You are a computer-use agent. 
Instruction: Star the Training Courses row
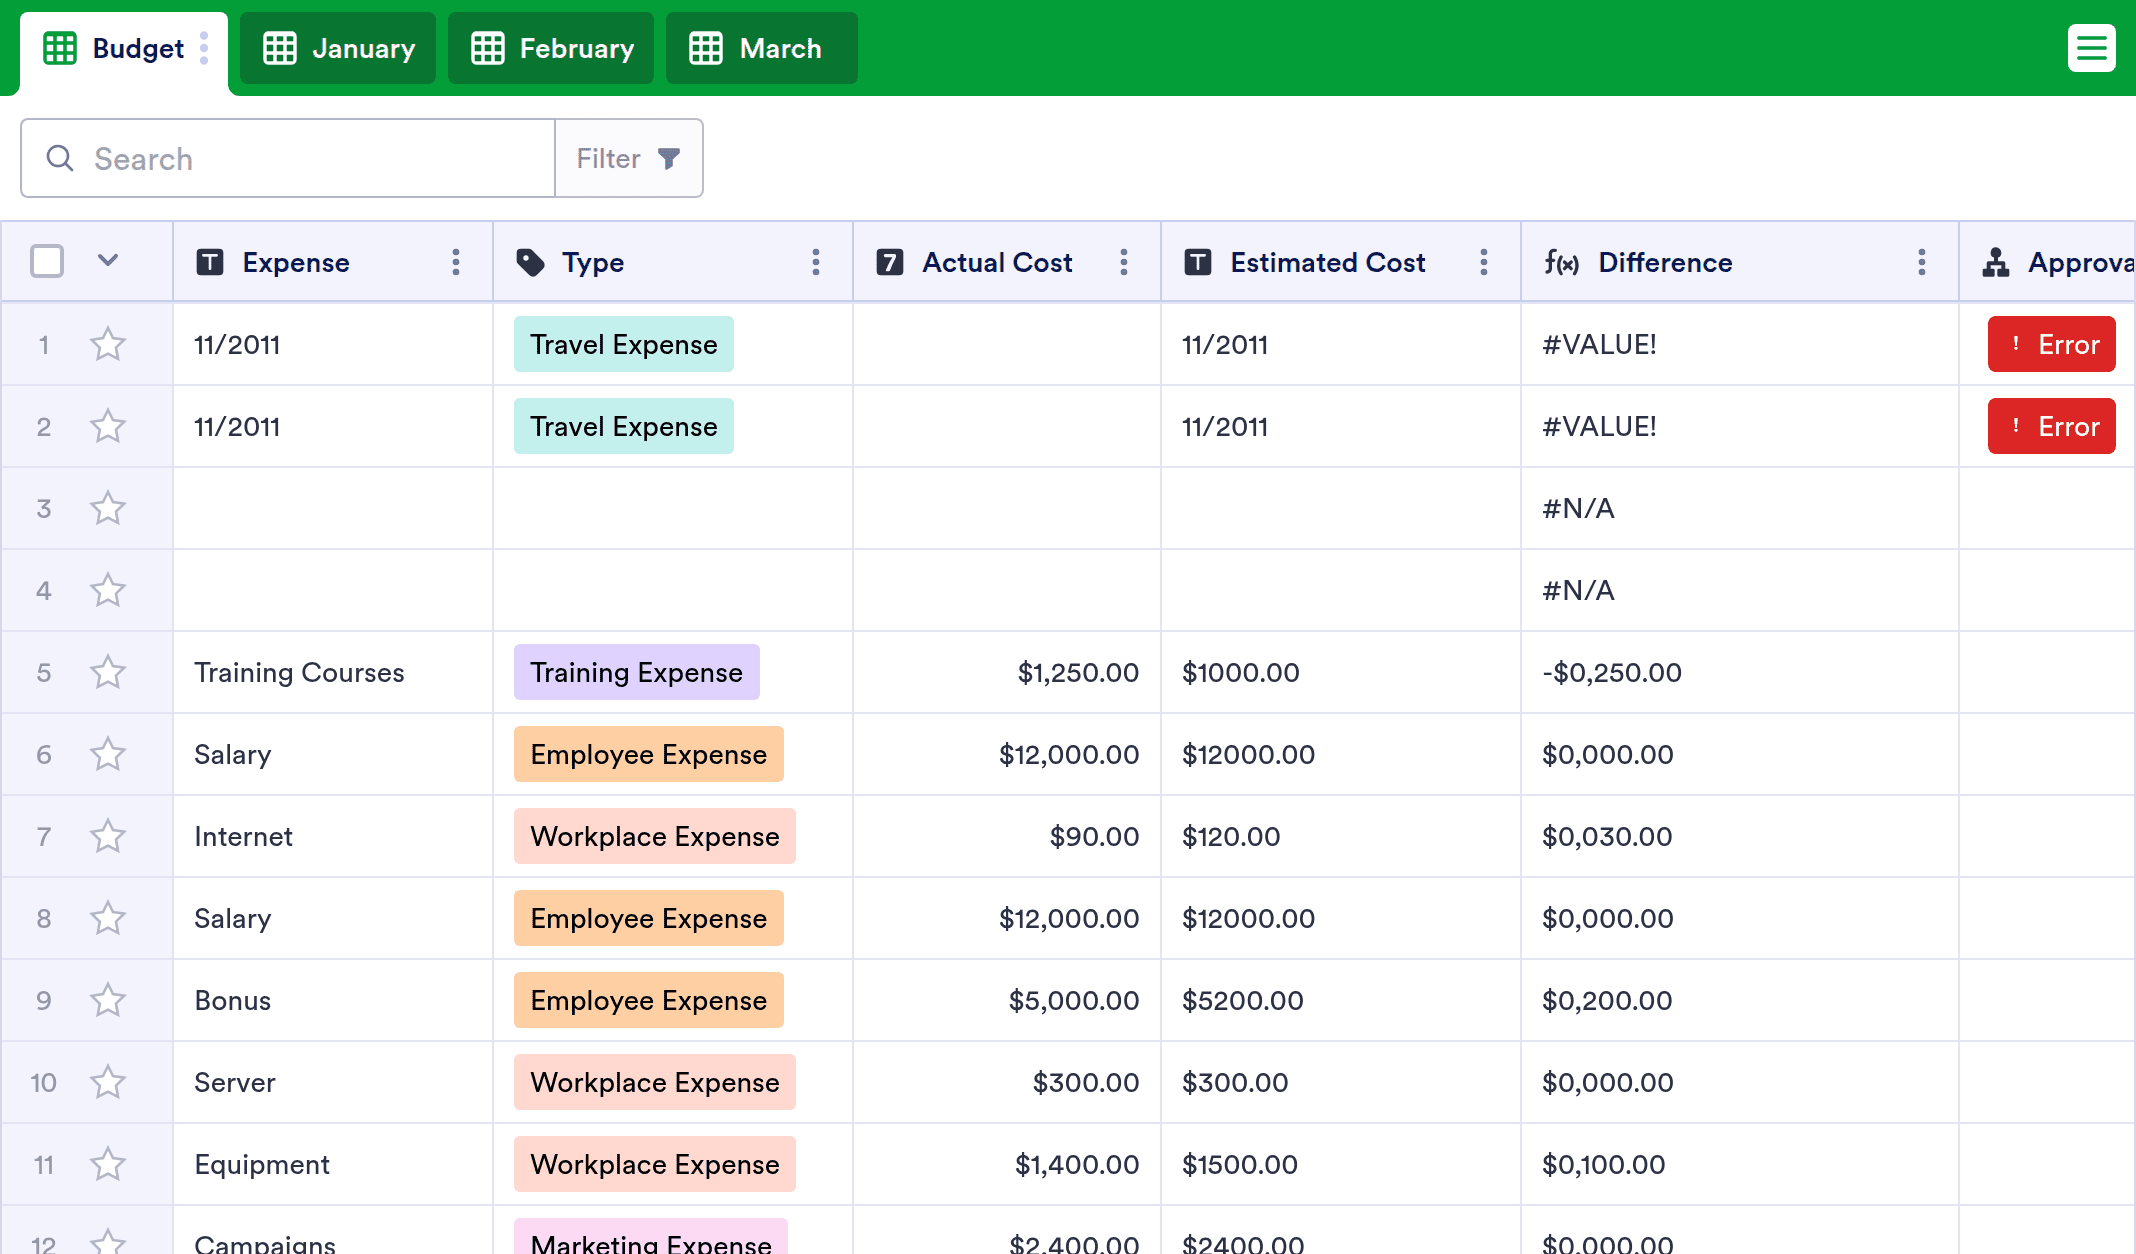coord(108,673)
